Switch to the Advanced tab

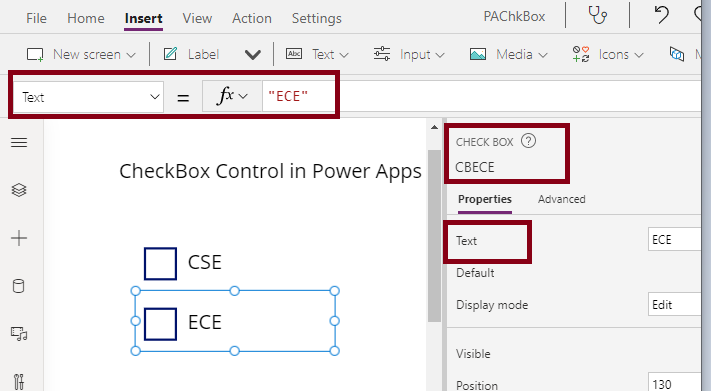point(561,199)
